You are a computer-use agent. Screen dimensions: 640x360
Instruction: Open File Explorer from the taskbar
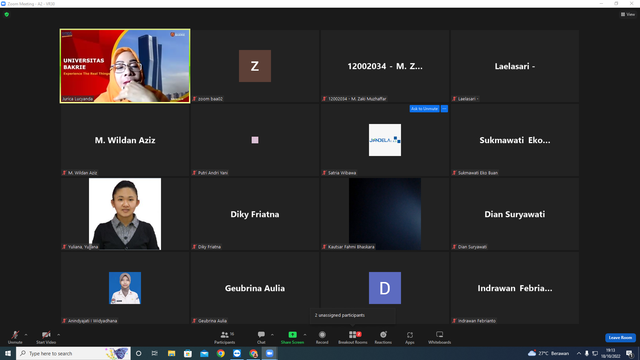(171, 353)
